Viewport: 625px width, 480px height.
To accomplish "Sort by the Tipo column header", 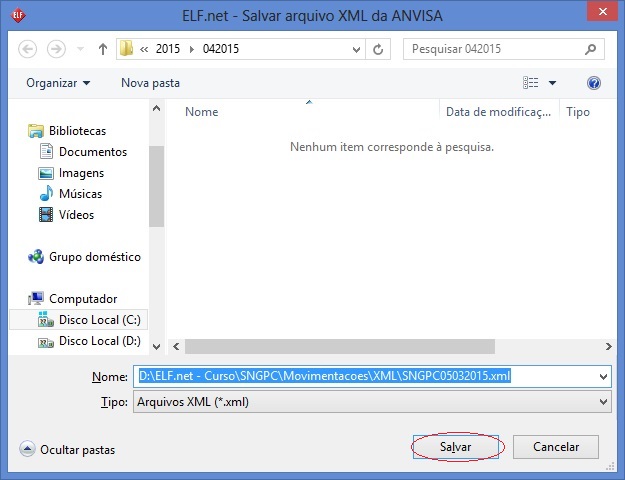I will click(x=578, y=112).
